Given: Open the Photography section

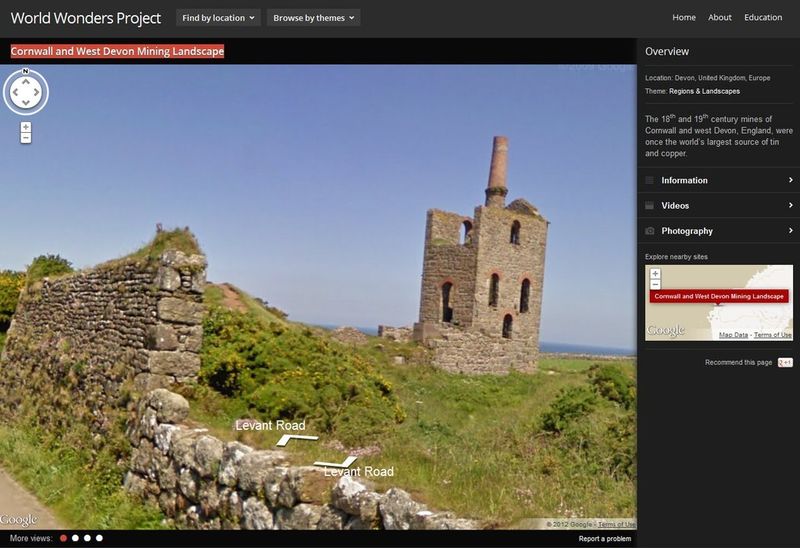Looking at the screenshot, I should tap(719, 231).
